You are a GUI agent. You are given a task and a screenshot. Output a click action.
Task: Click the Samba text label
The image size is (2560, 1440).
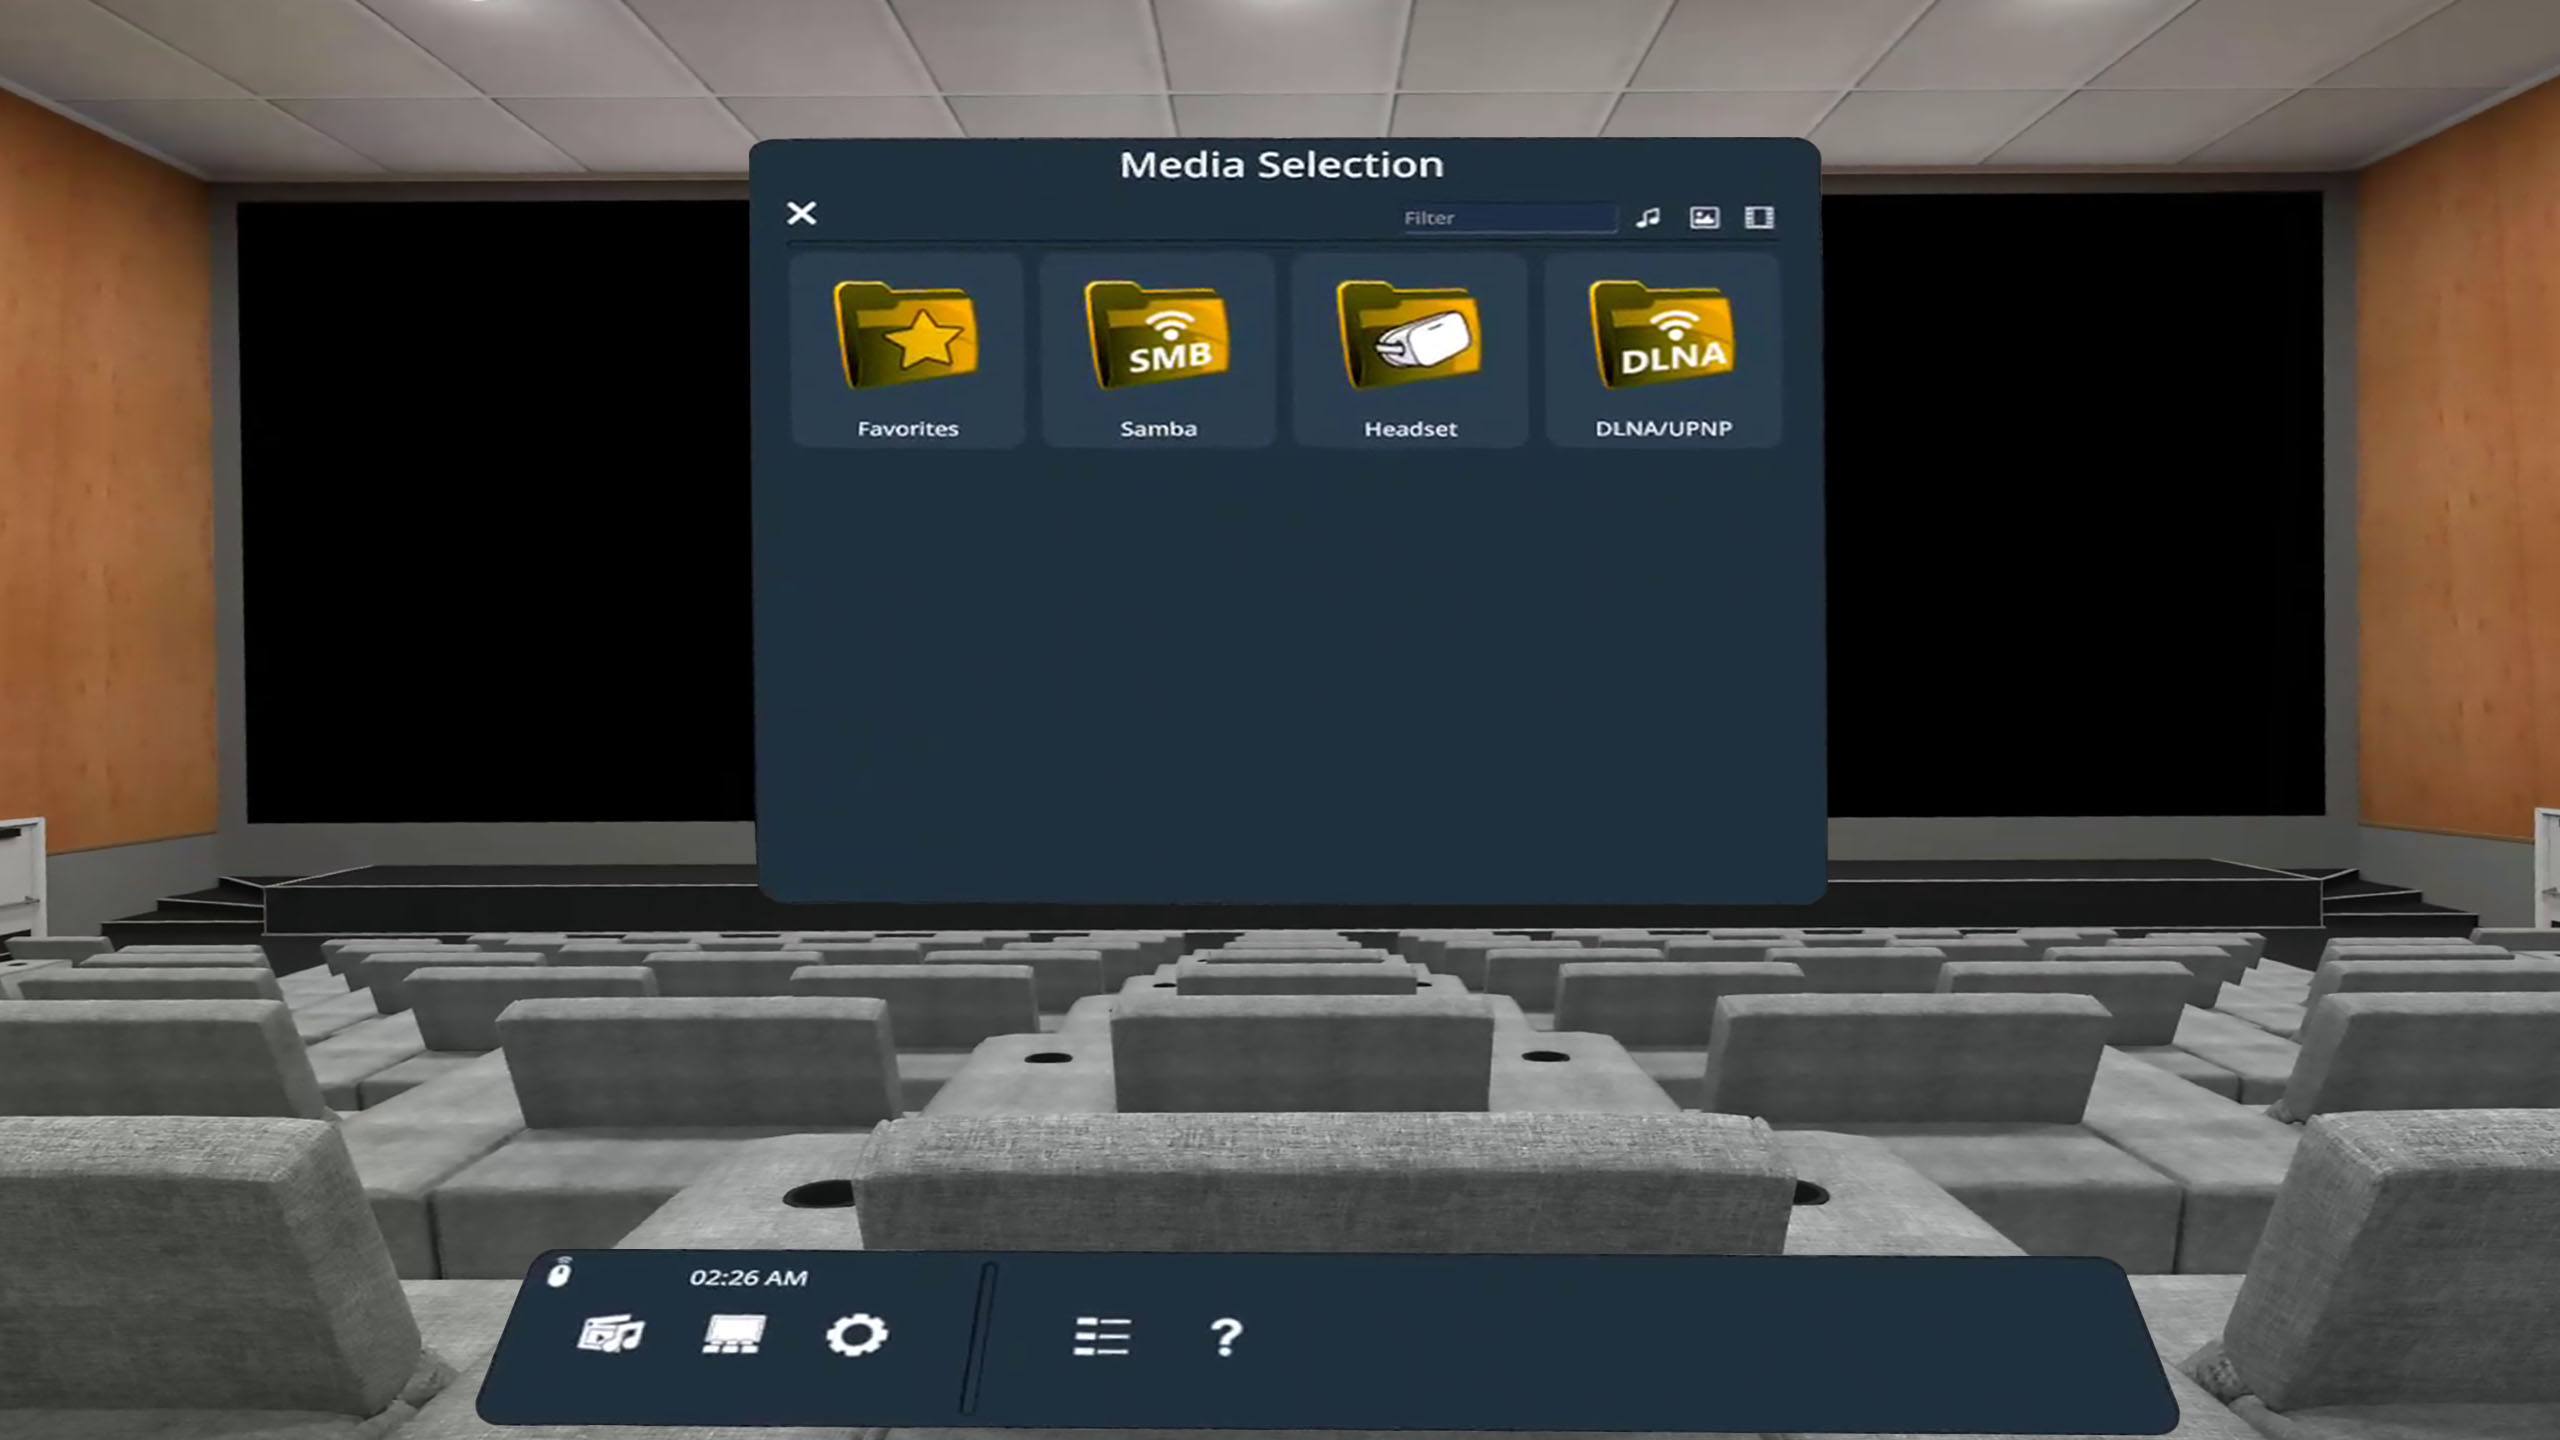point(1158,429)
